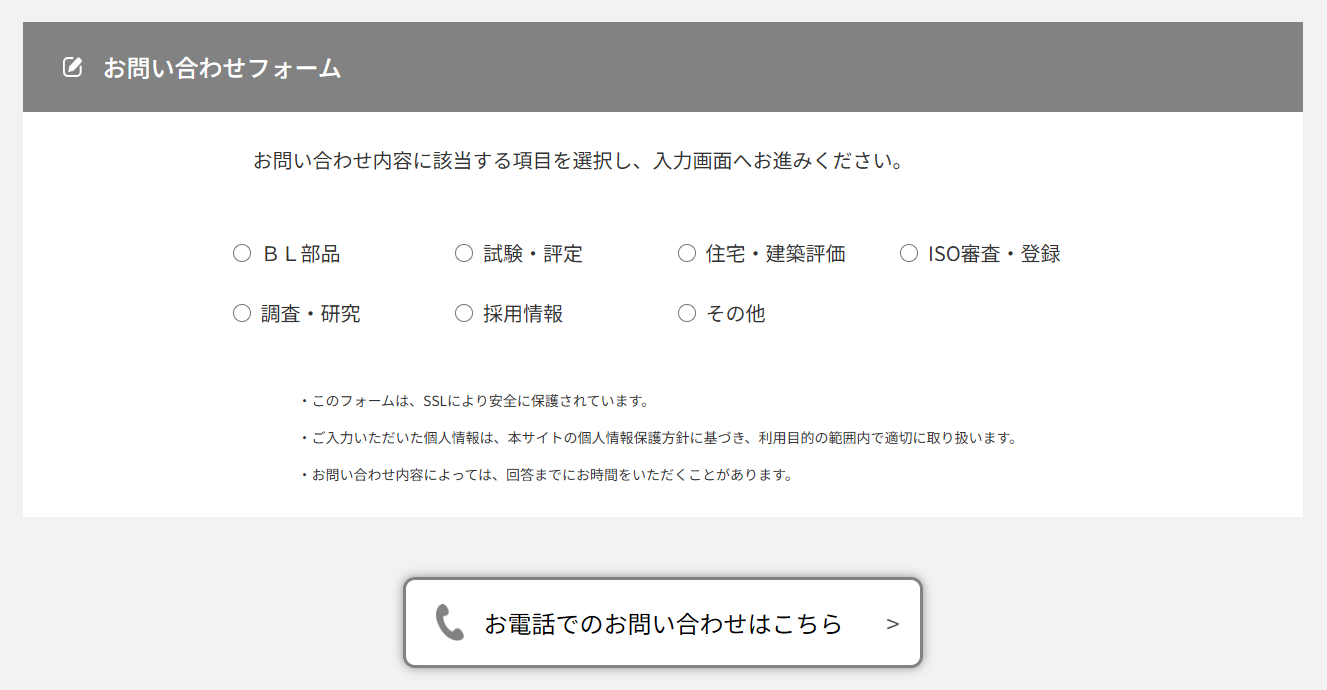
Task: Click the 住宅・建築評価 option label text
Action: pos(776,254)
